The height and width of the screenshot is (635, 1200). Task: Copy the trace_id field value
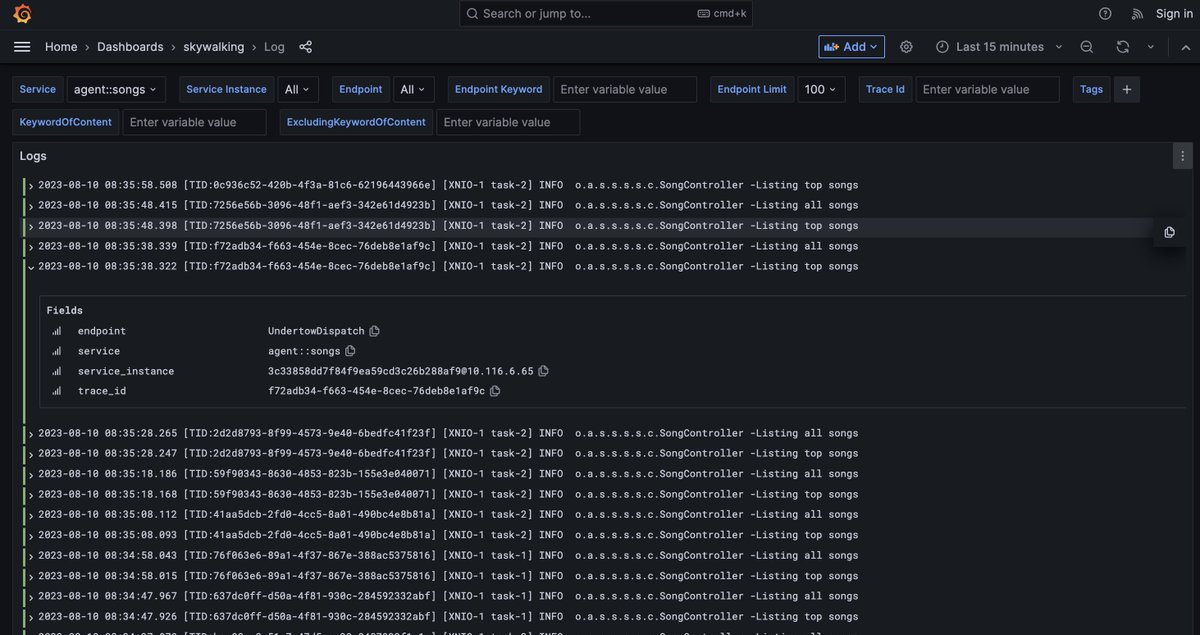pyautogui.click(x=495, y=391)
